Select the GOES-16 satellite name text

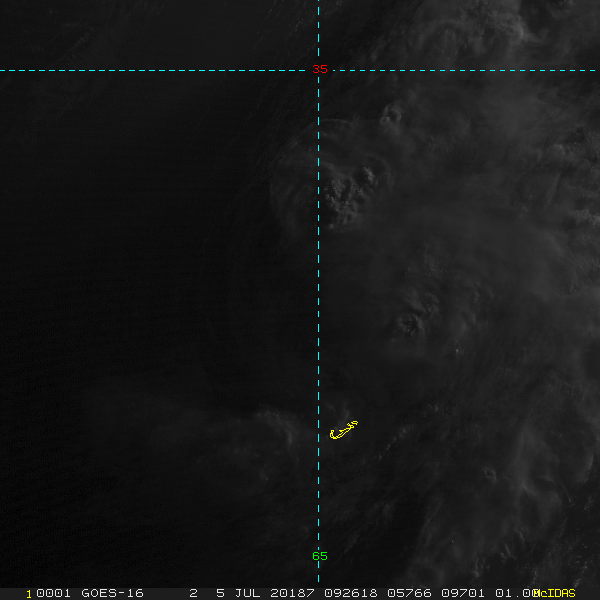click(x=112, y=593)
